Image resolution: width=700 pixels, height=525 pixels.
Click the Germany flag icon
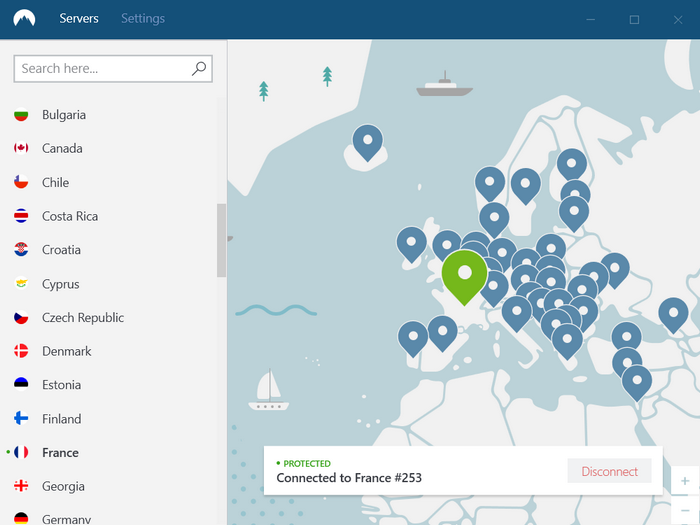tap(21, 519)
